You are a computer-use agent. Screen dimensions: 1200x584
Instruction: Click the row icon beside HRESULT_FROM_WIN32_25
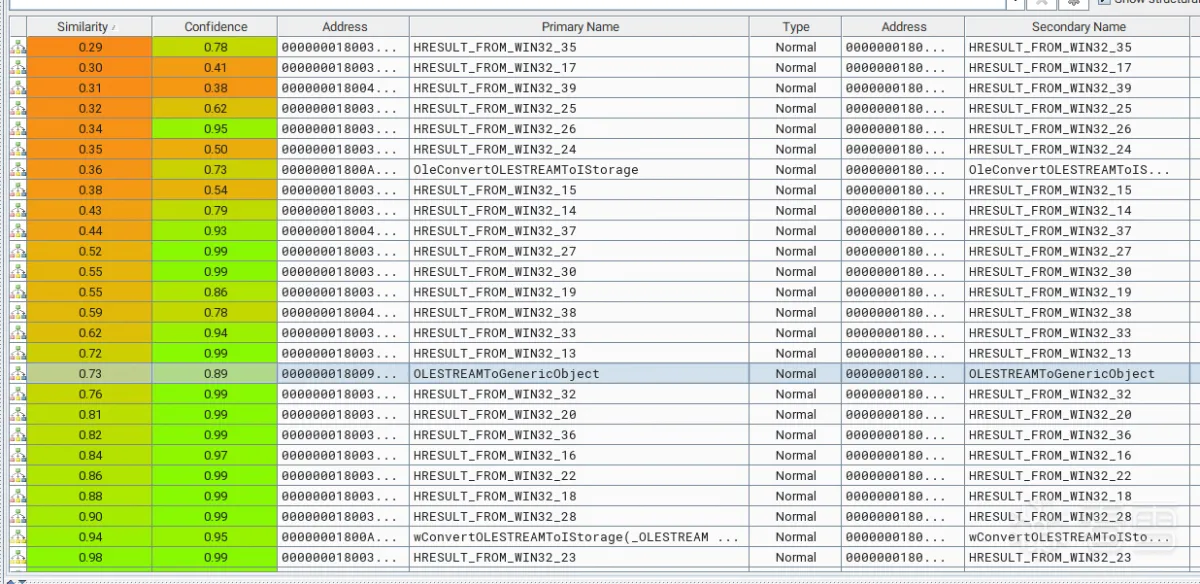[x=18, y=108]
